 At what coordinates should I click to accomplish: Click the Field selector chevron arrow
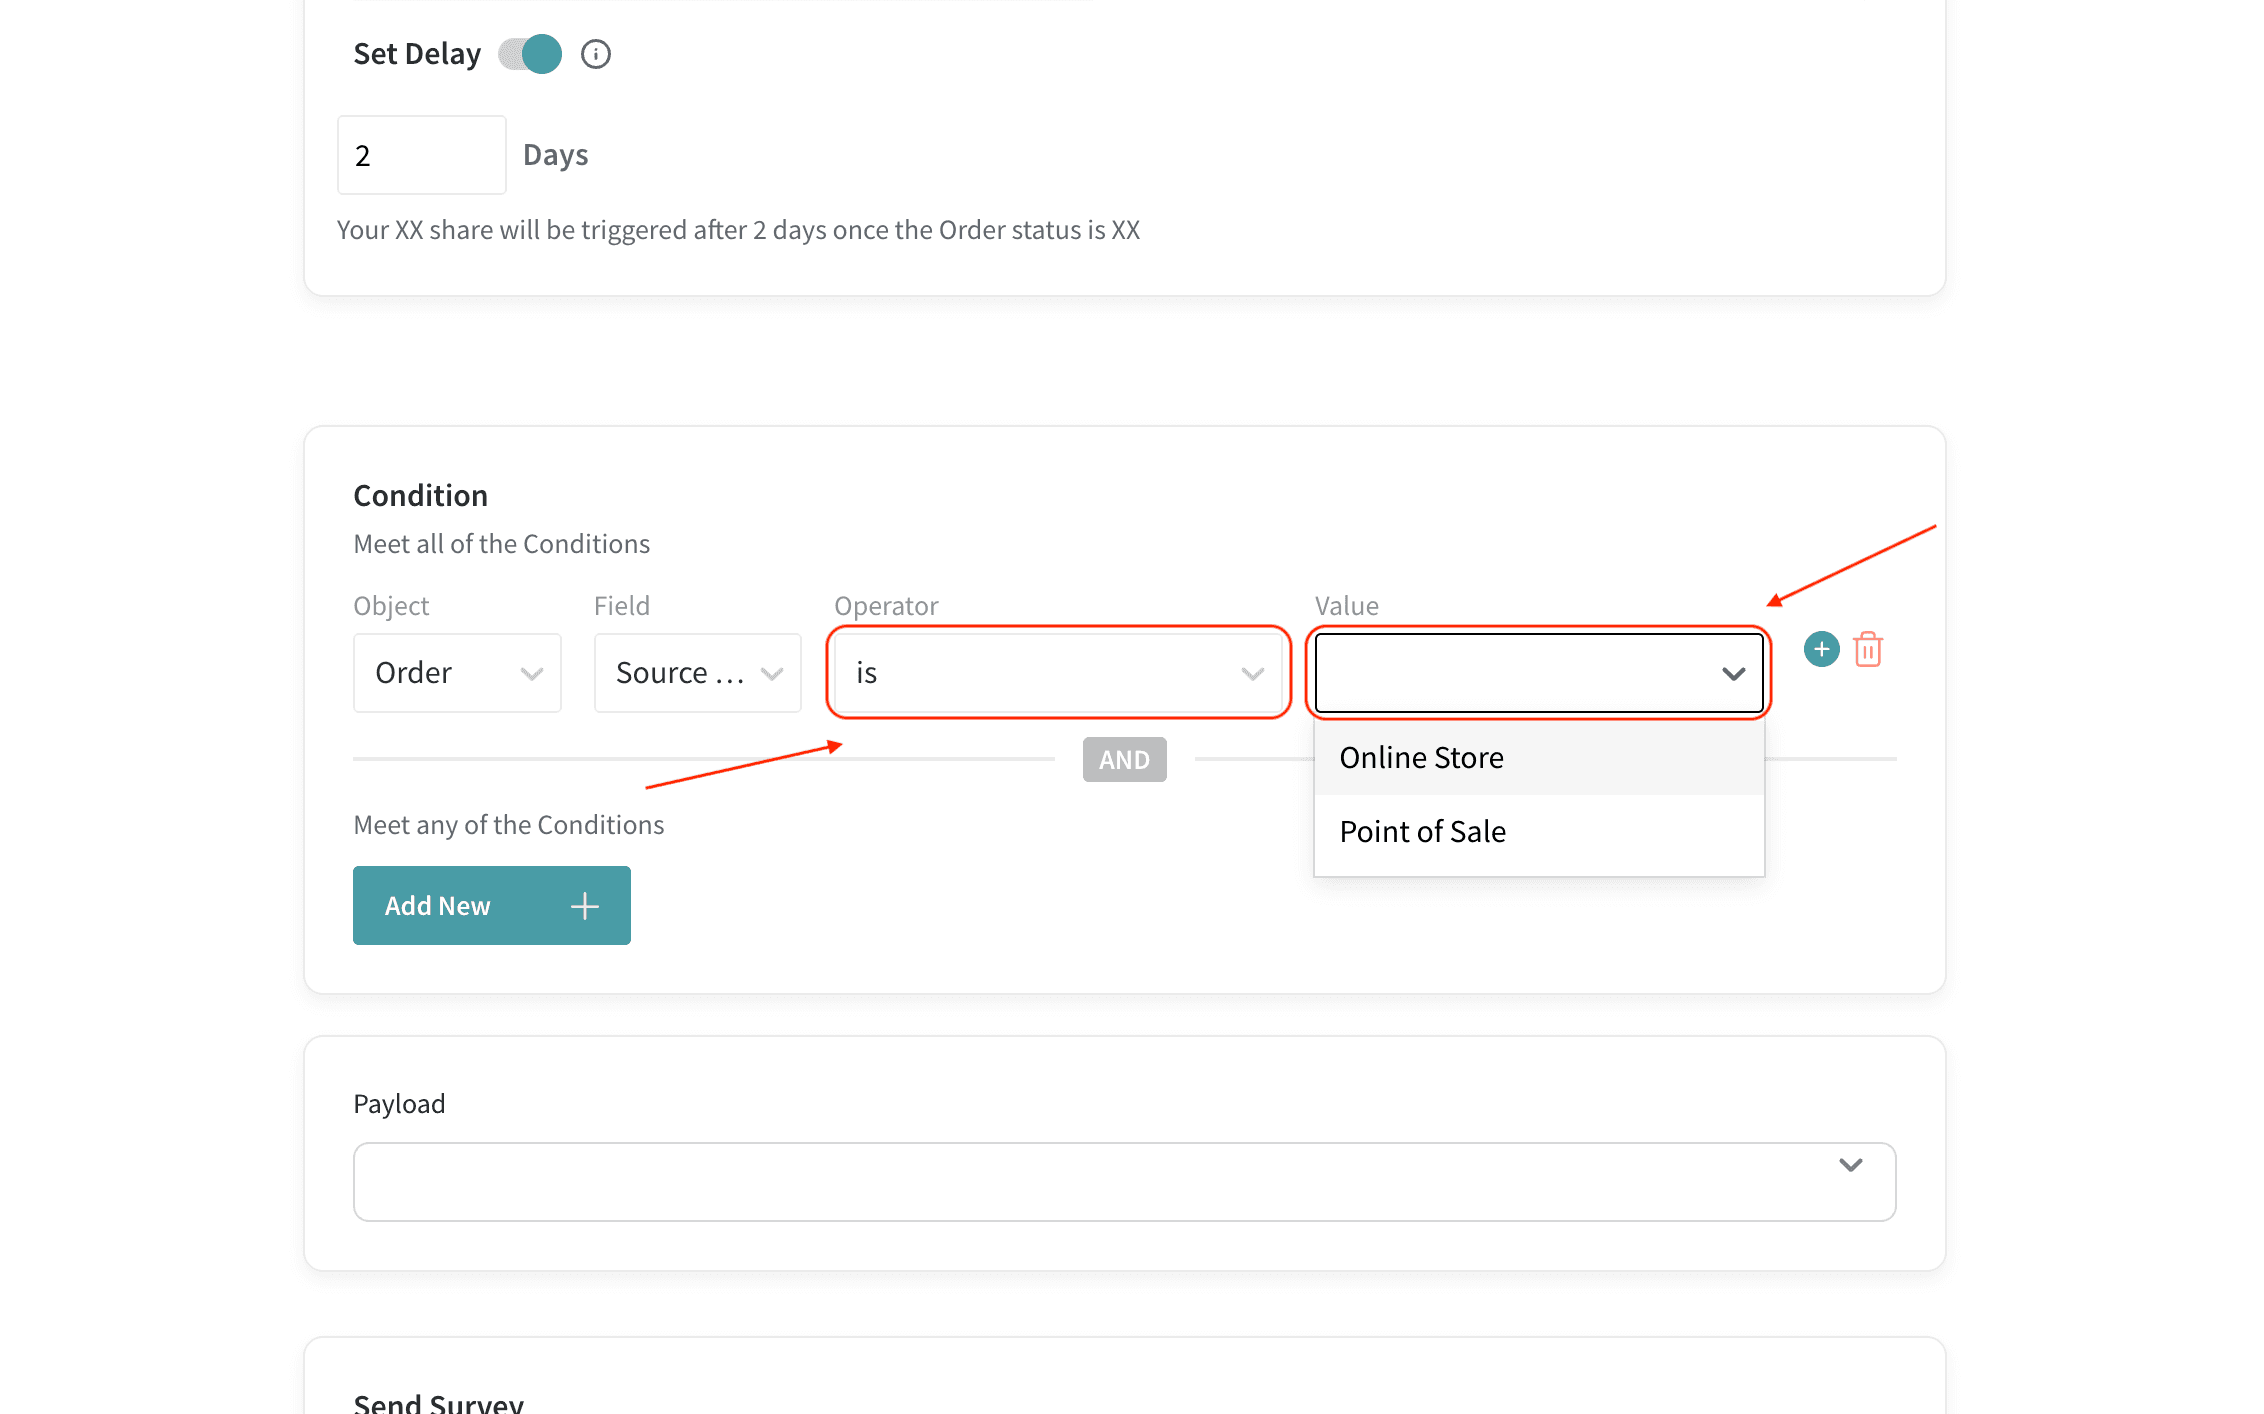[x=771, y=674]
